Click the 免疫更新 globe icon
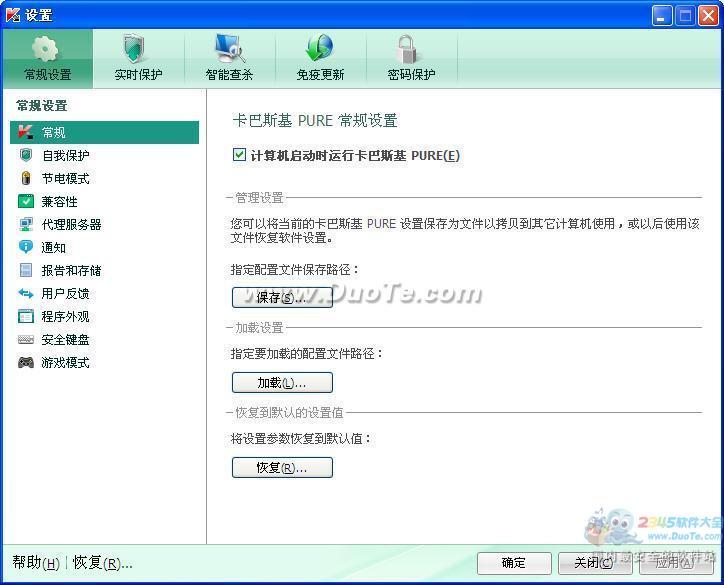This screenshot has width=724, height=585. click(320, 48)
